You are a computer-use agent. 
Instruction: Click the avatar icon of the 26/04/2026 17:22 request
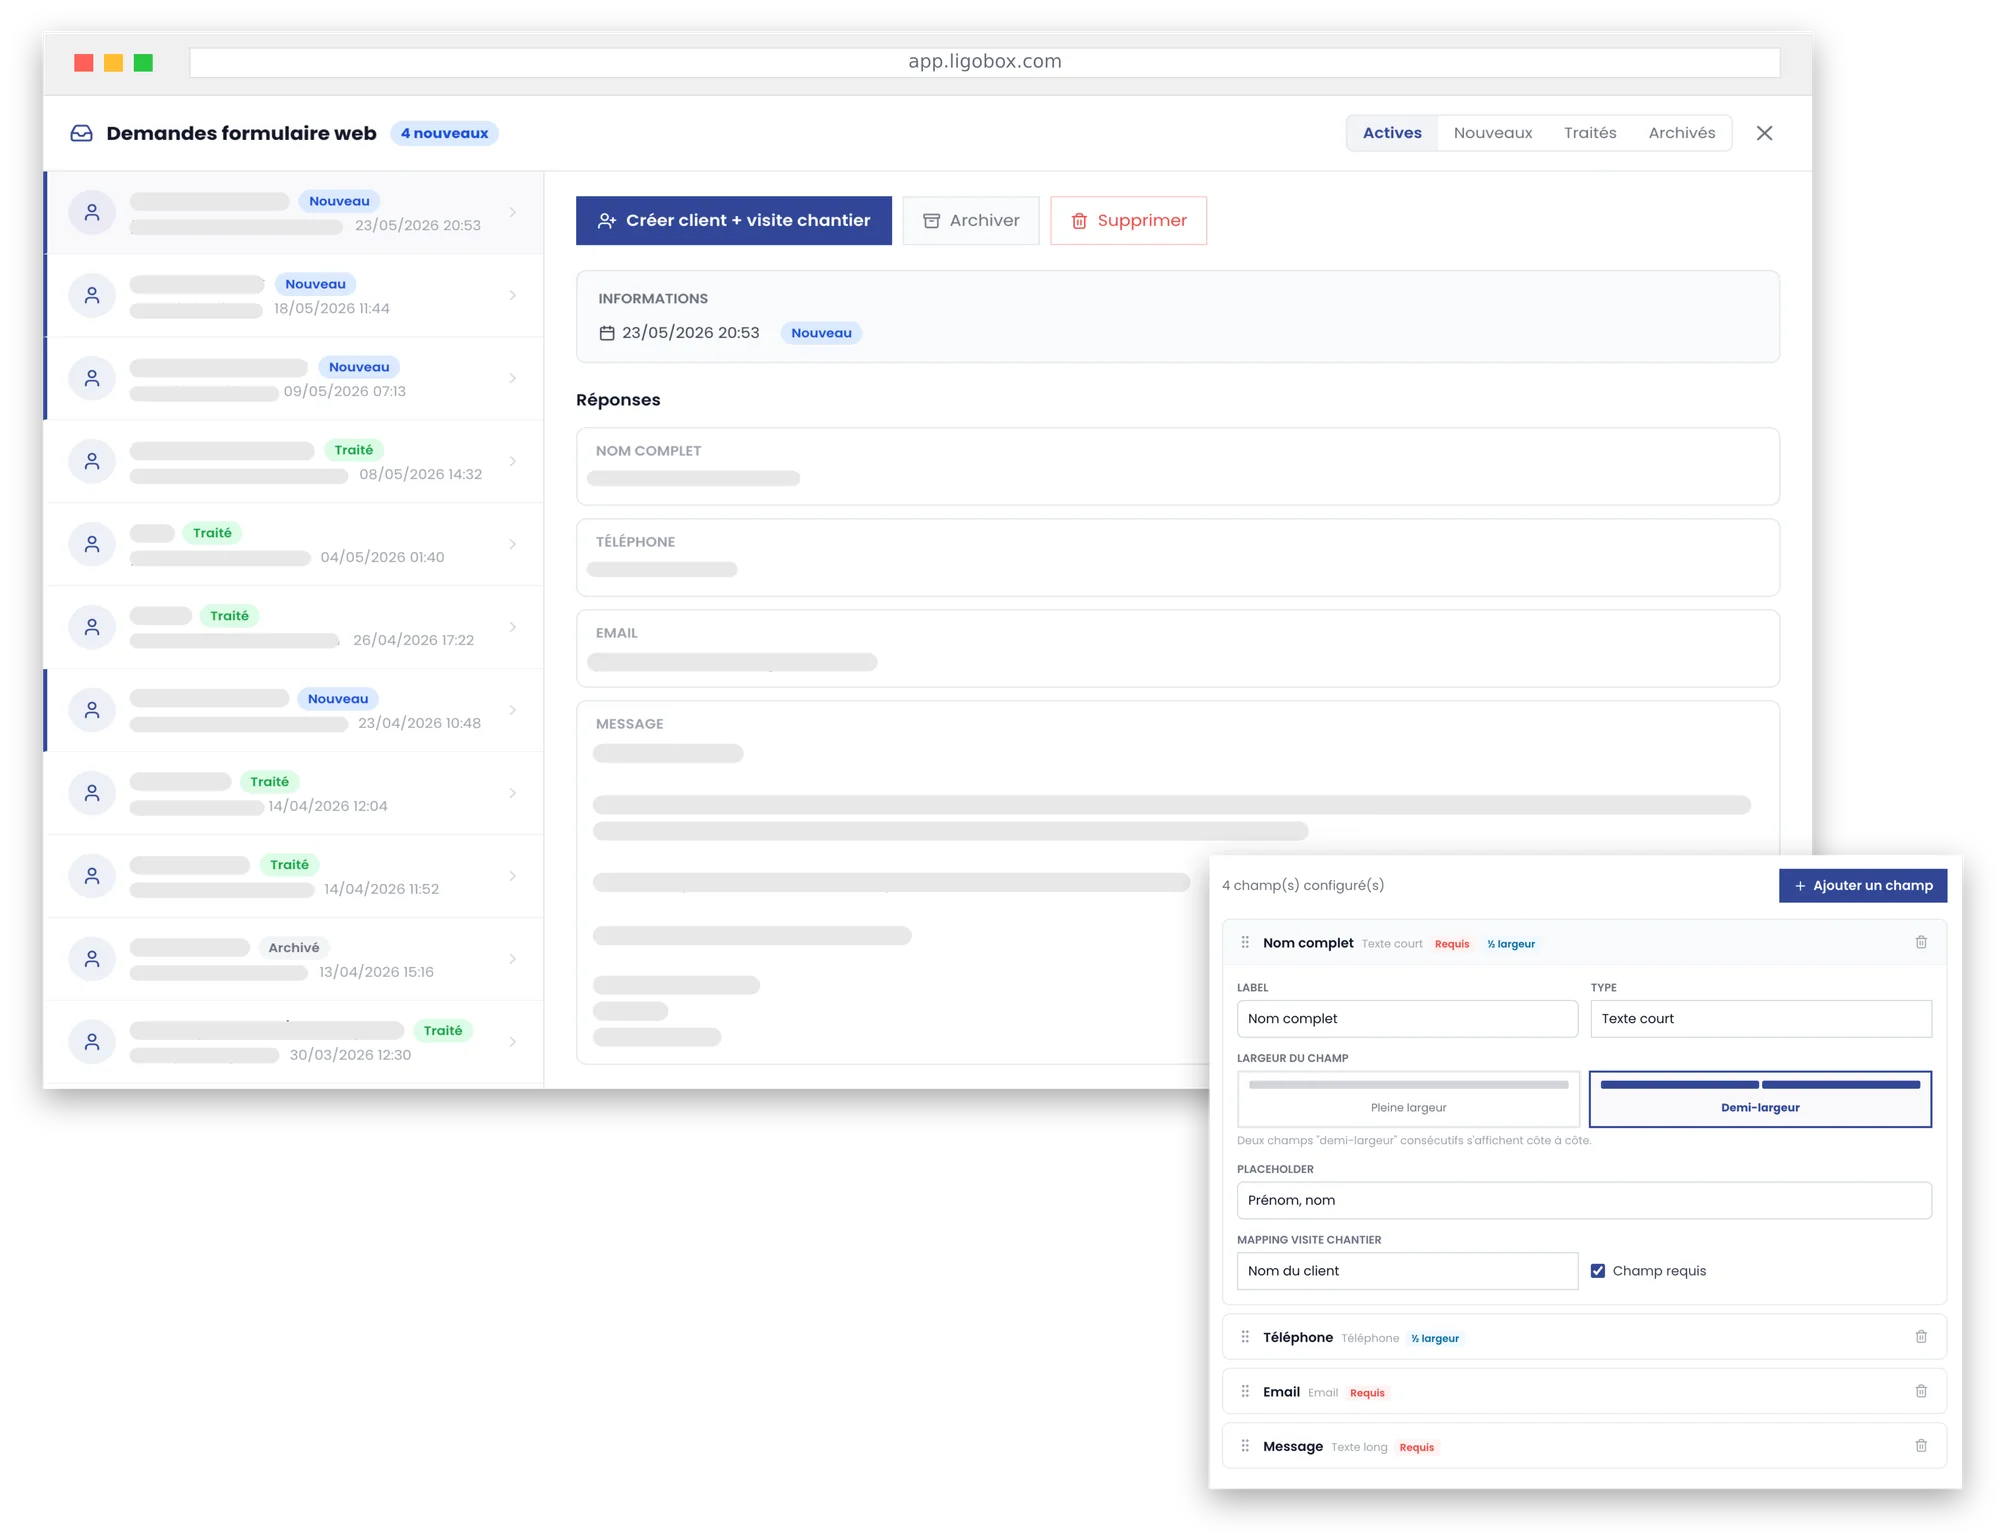pyautogui.click(x=92, y=627)
